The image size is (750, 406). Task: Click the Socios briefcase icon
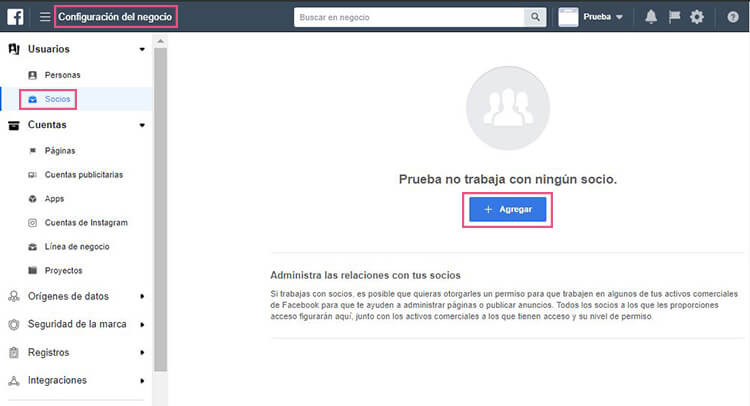(33, 99)
